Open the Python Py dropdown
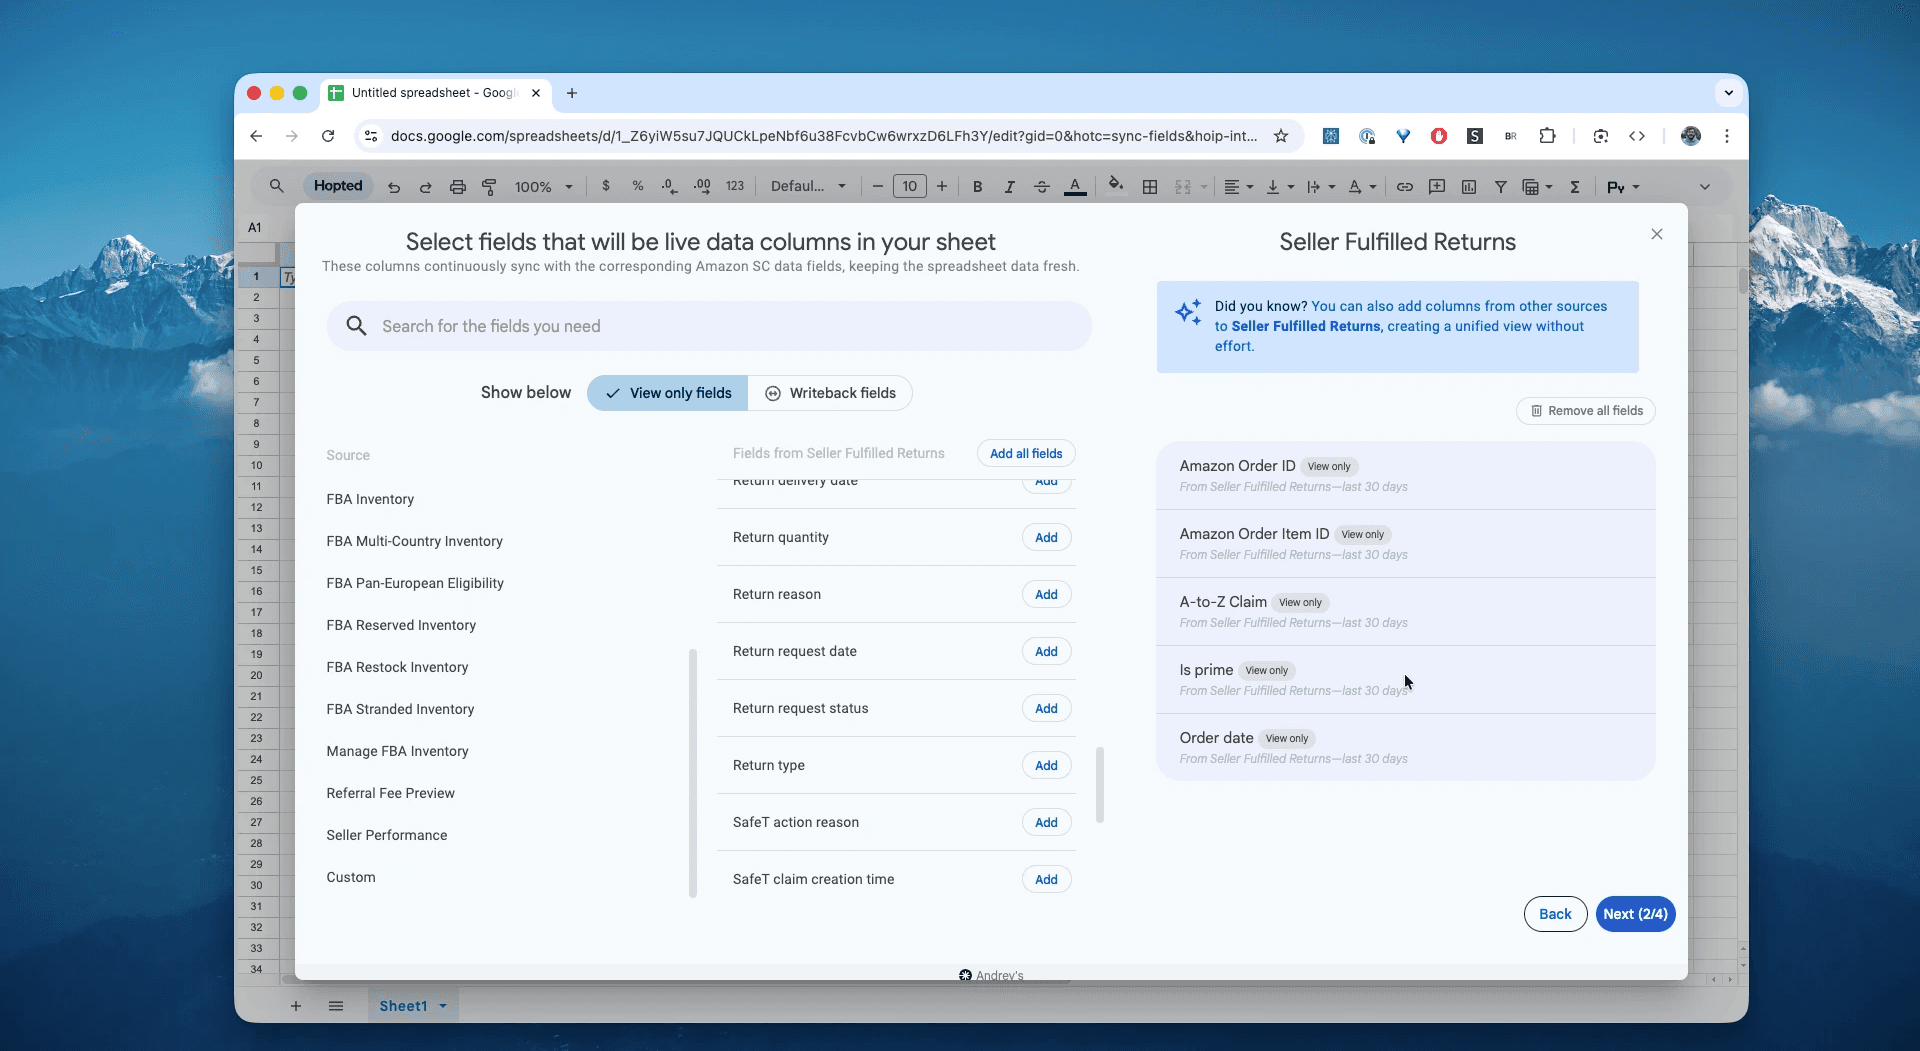 1623,187
